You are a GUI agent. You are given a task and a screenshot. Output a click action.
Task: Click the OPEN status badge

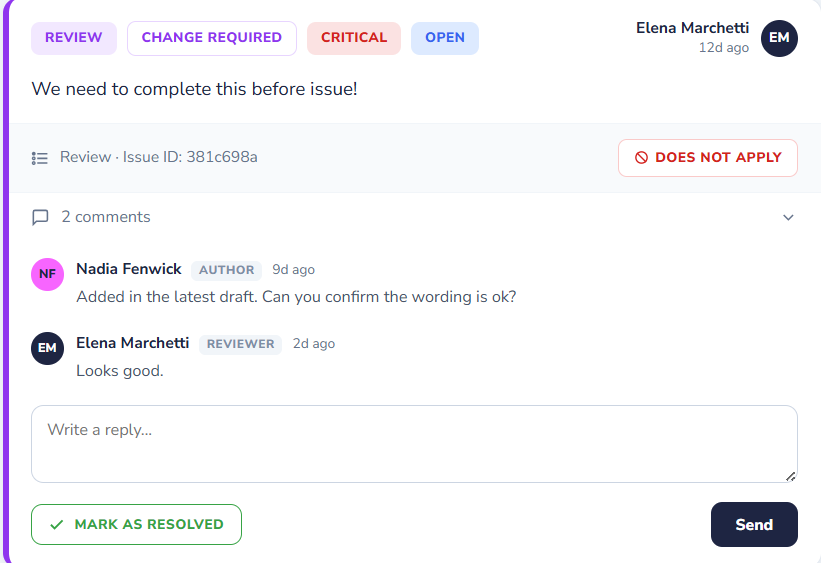445,38
